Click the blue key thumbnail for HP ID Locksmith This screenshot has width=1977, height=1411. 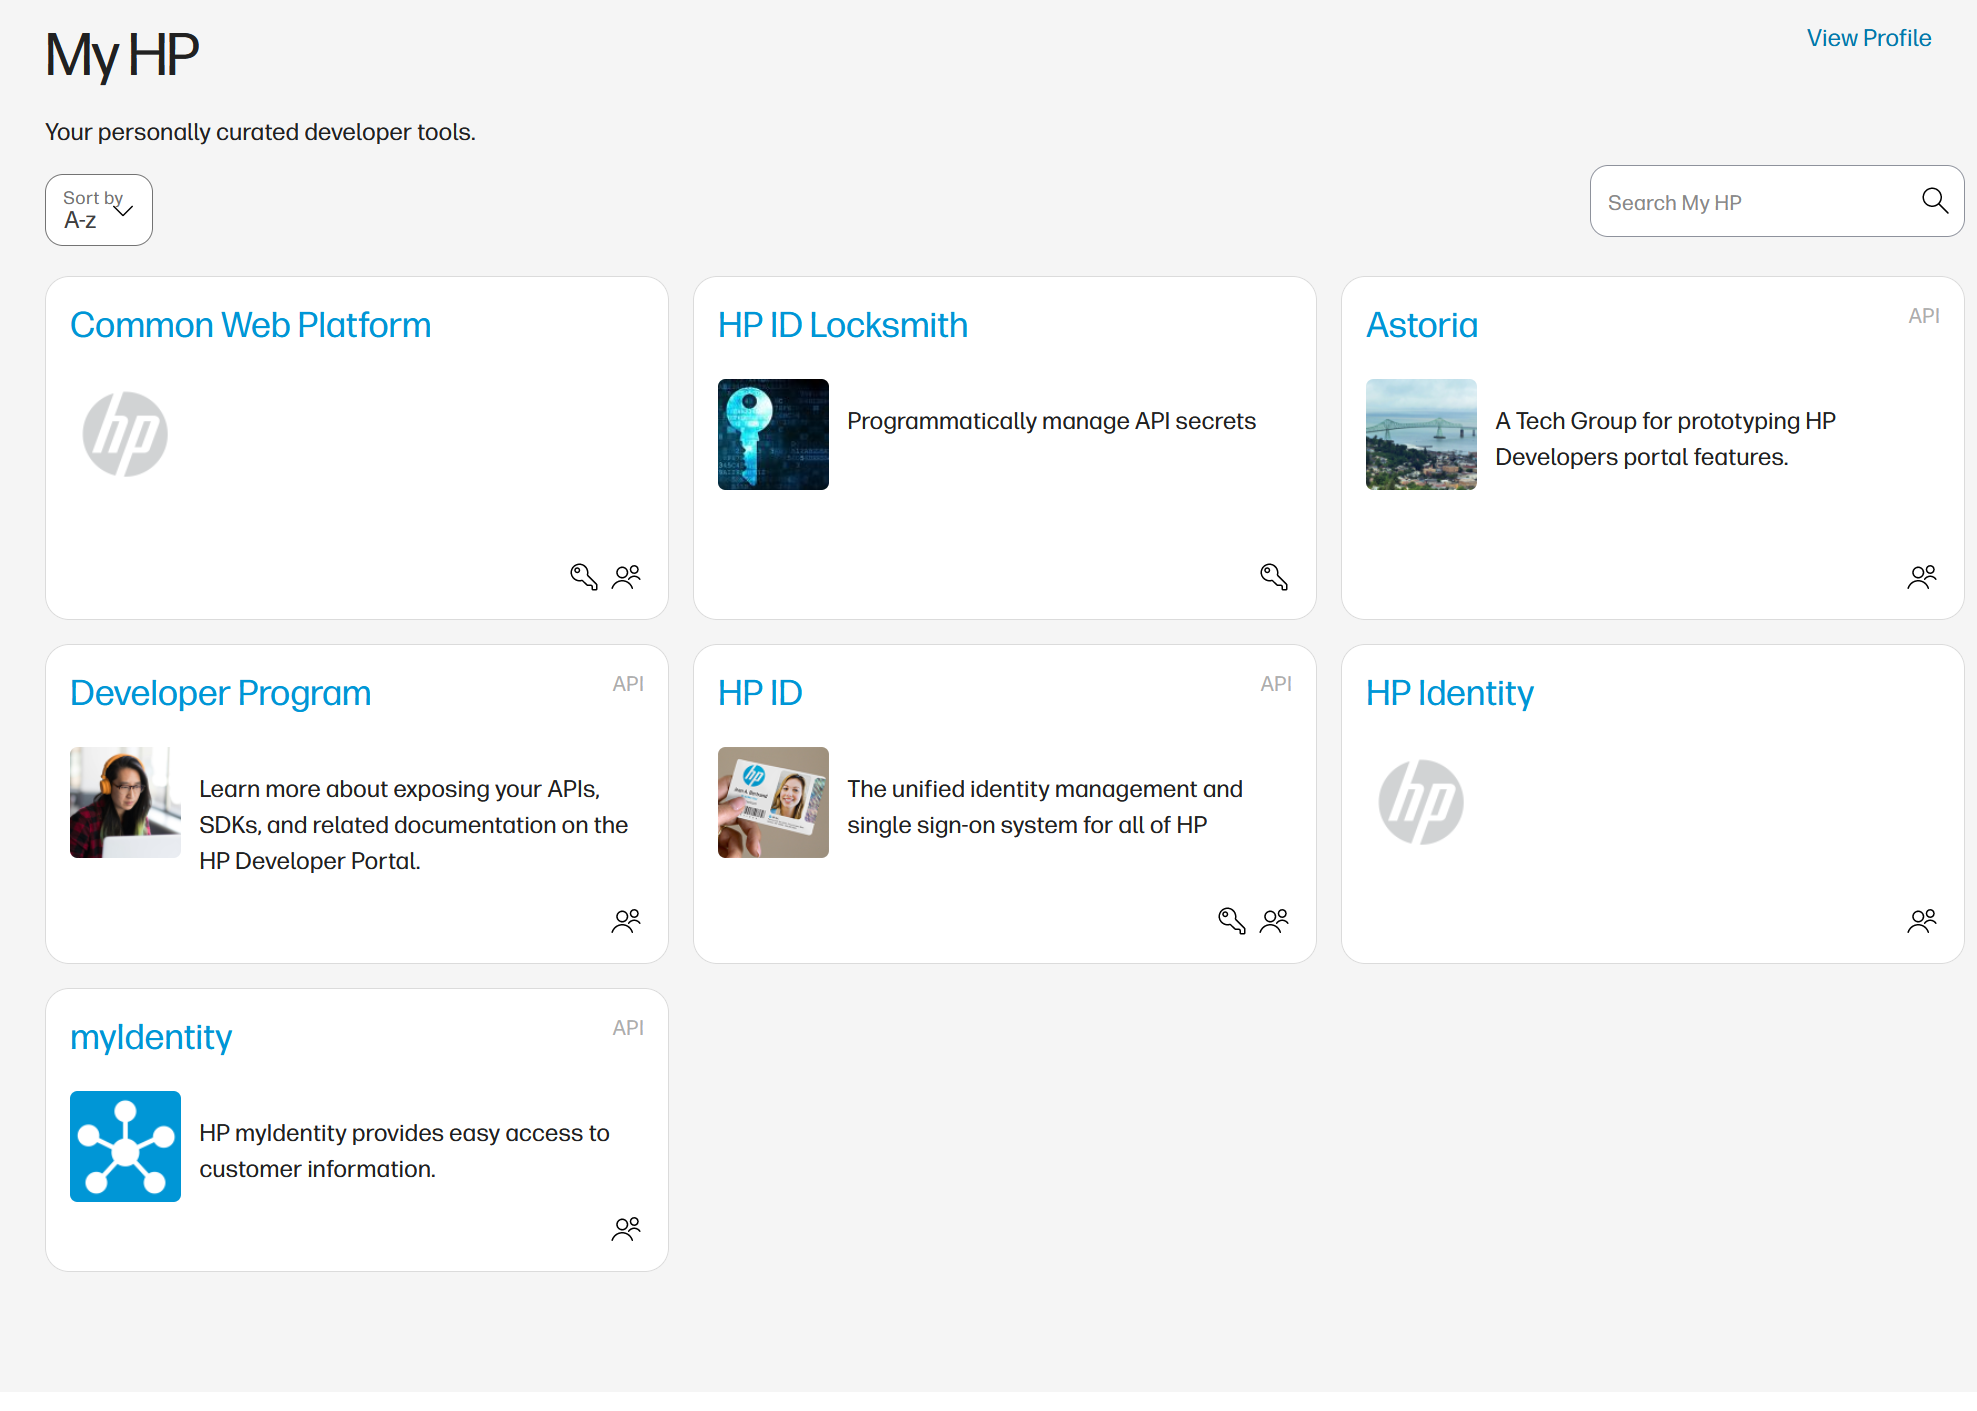773,434
